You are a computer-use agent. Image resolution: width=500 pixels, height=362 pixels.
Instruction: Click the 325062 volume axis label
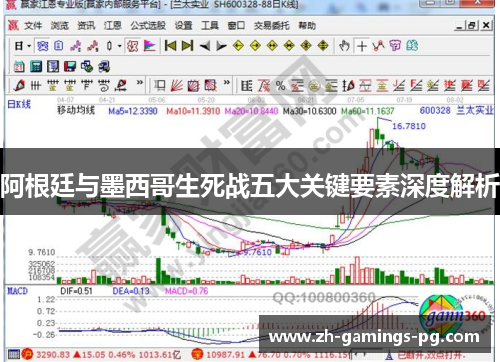(x=42, y=264)
